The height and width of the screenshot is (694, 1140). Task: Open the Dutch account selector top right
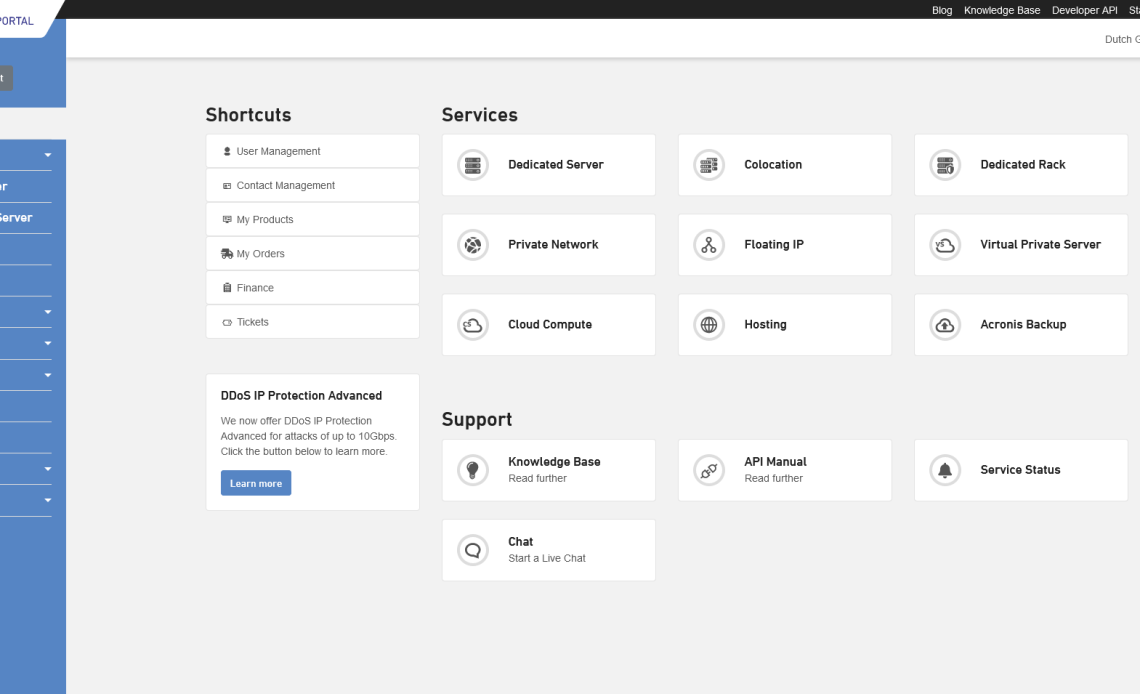(x=1122, y=39)
